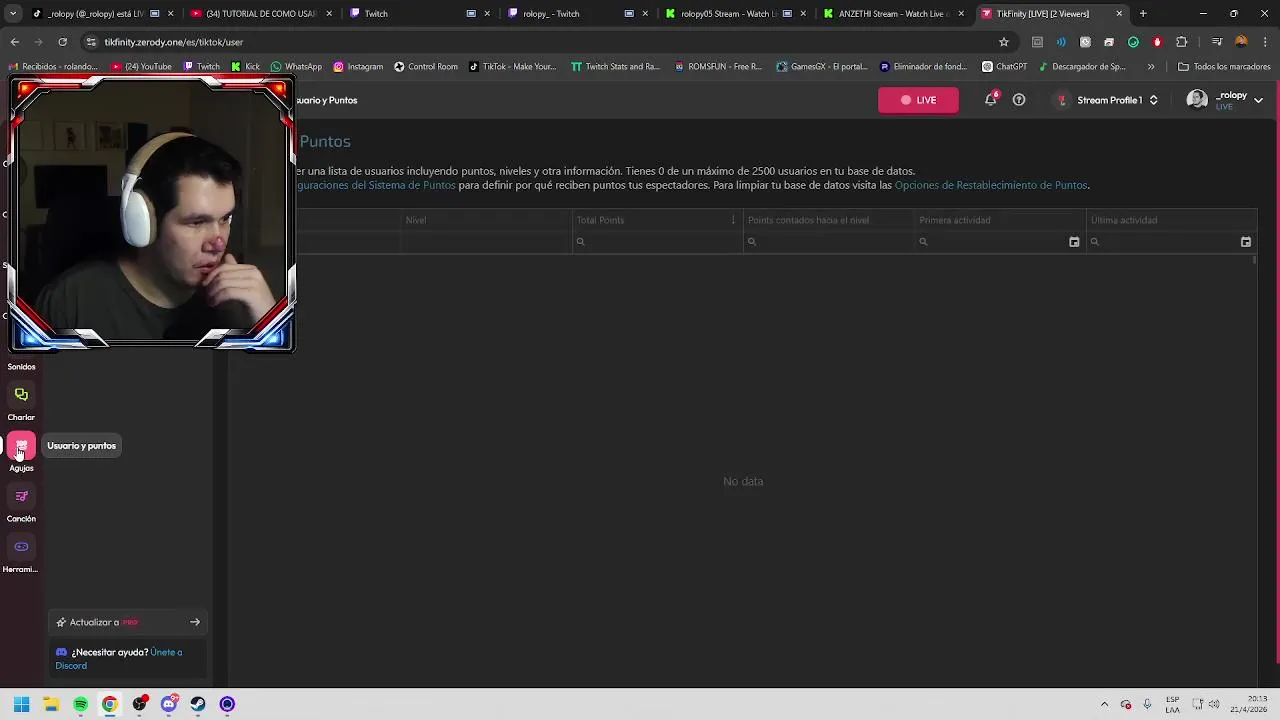Open the Herramientas tools sidebar icon
This screenshot has width=1280, height=720.
click(x=21, y=547)
